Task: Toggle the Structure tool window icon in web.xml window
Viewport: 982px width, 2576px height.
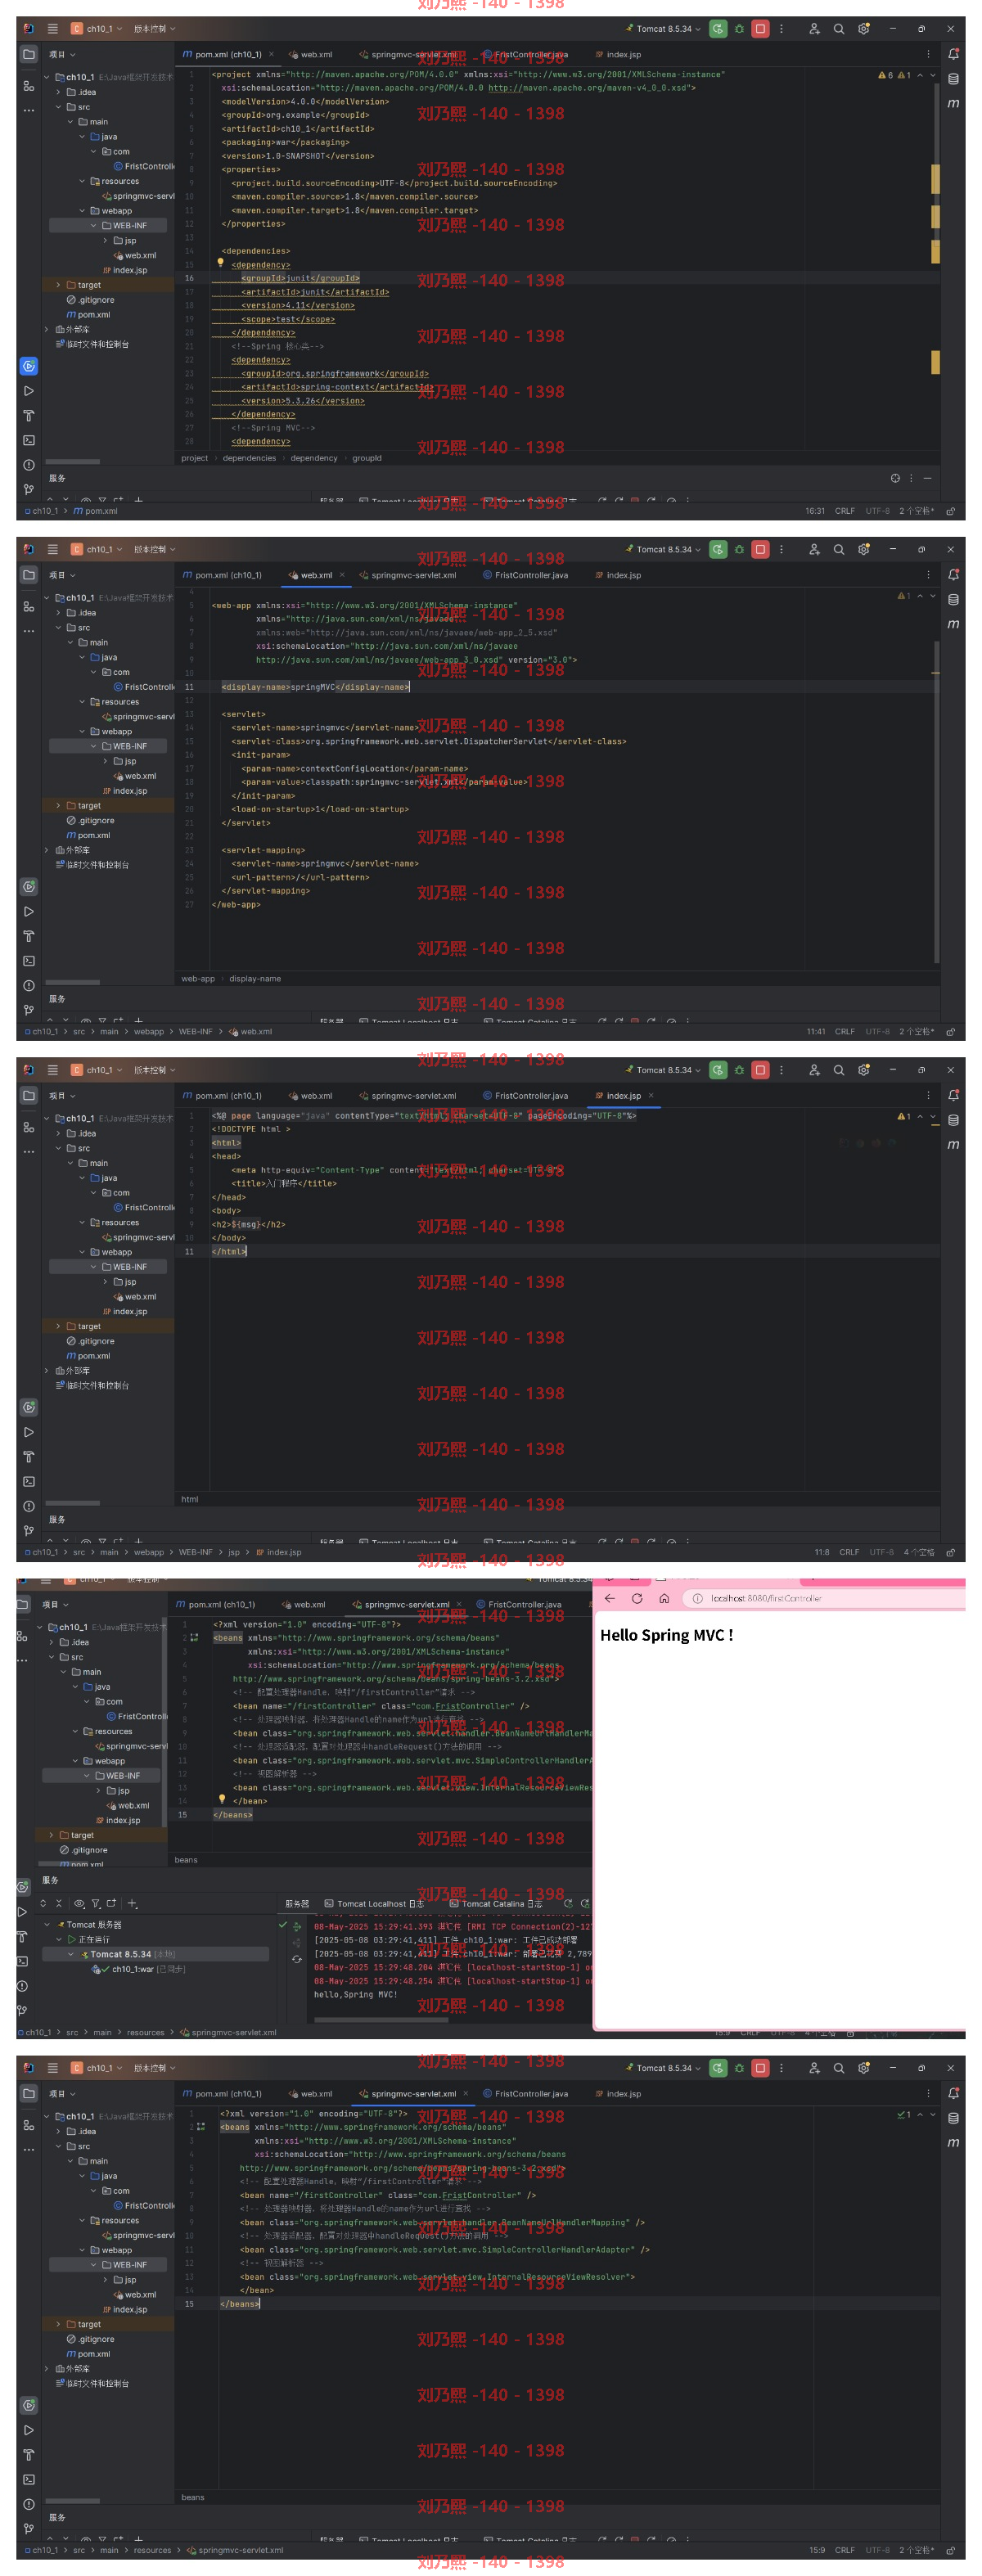Action: click(x=29, y=606)
